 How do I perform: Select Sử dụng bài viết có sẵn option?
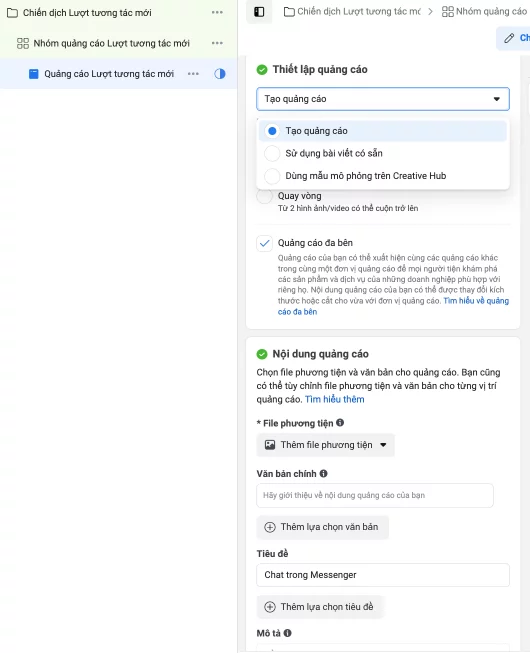[x=383, y=153]
